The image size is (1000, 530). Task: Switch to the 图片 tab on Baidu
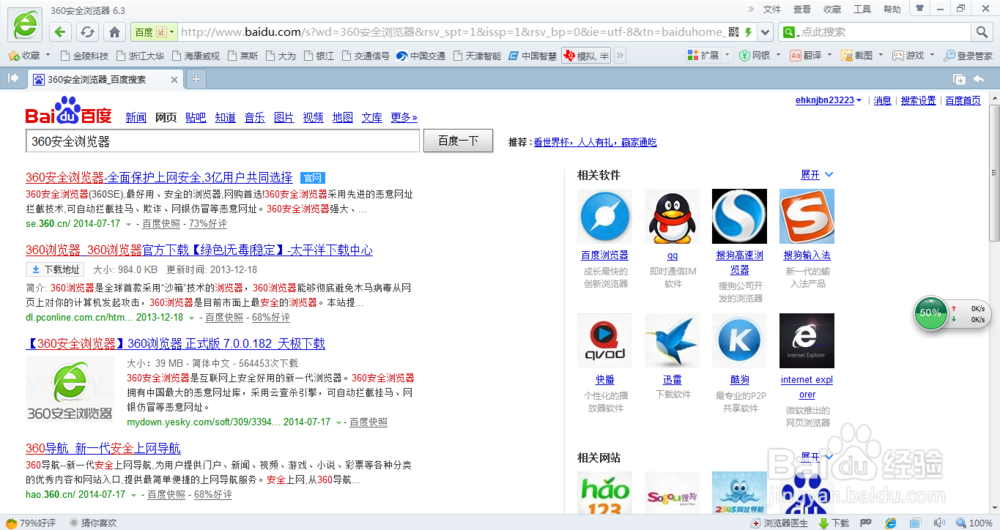pyautogui.click(x=284, y=118)
